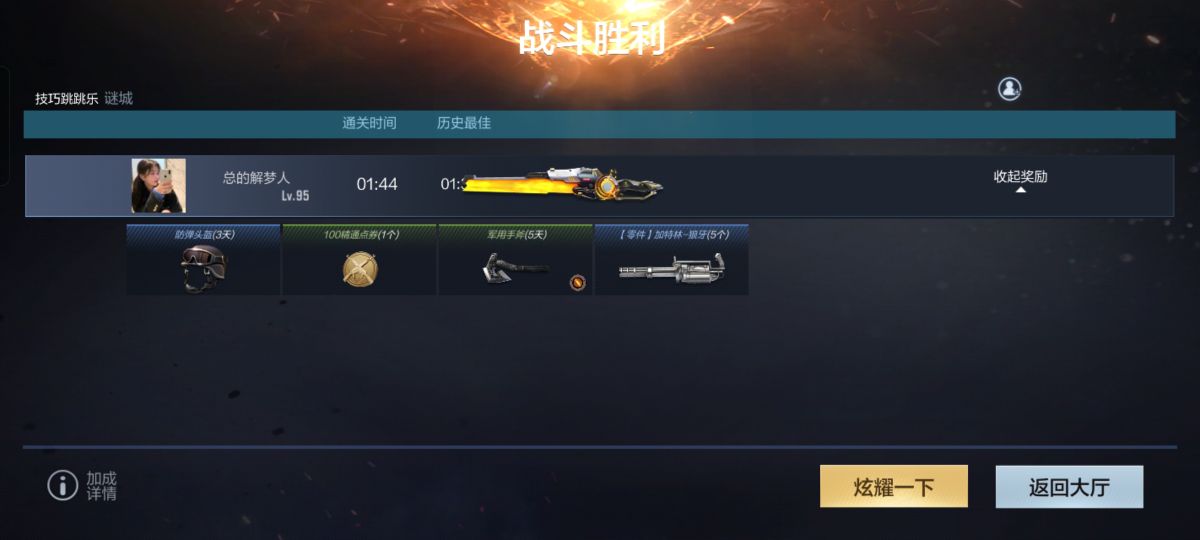
Task: Tap the 加成详情 info circle icon
Action: (x=62, y=486)
